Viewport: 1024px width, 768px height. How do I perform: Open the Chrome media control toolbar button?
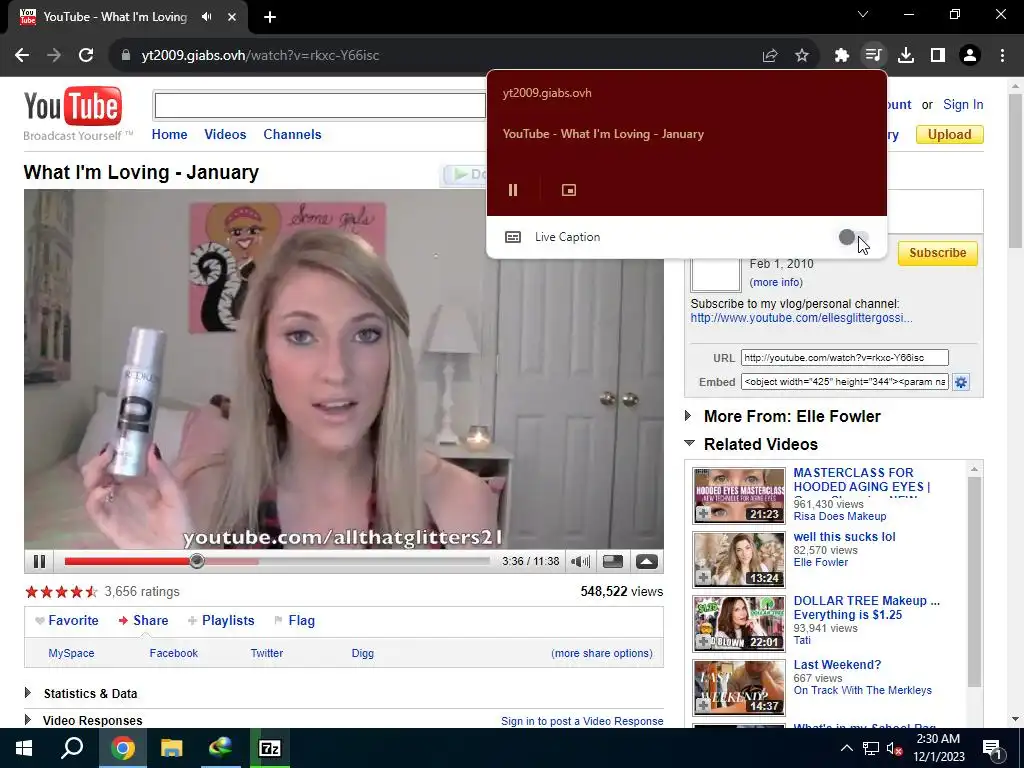(873, 56)
